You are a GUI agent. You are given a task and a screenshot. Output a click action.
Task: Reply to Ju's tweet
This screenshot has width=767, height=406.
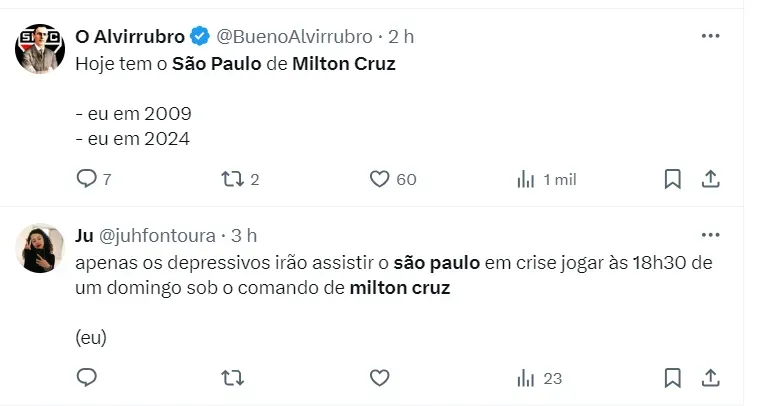[87, 378]
